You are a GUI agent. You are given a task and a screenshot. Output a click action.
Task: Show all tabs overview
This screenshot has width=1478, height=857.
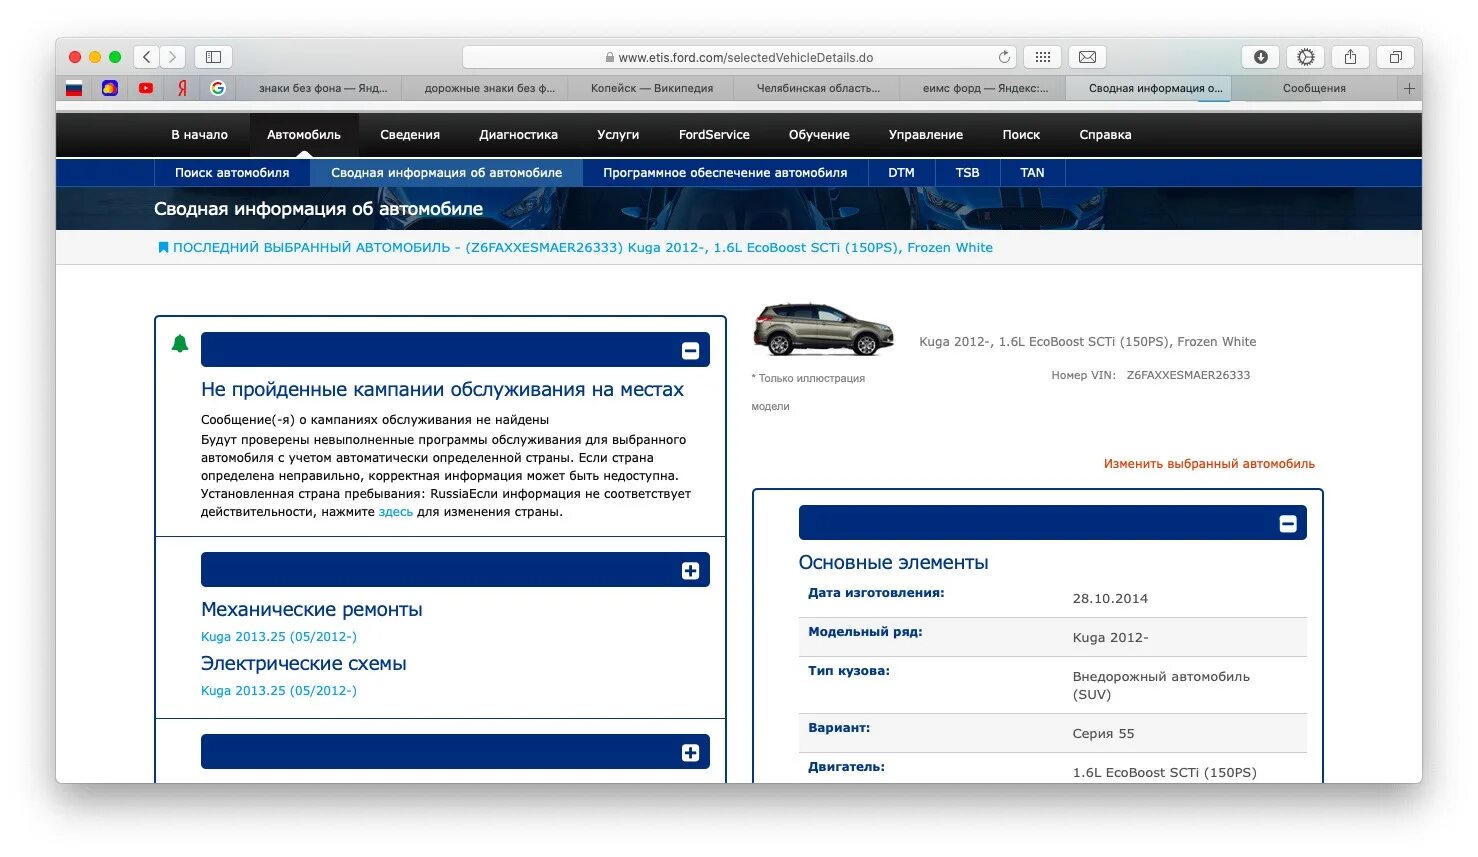coord(1395,57)
